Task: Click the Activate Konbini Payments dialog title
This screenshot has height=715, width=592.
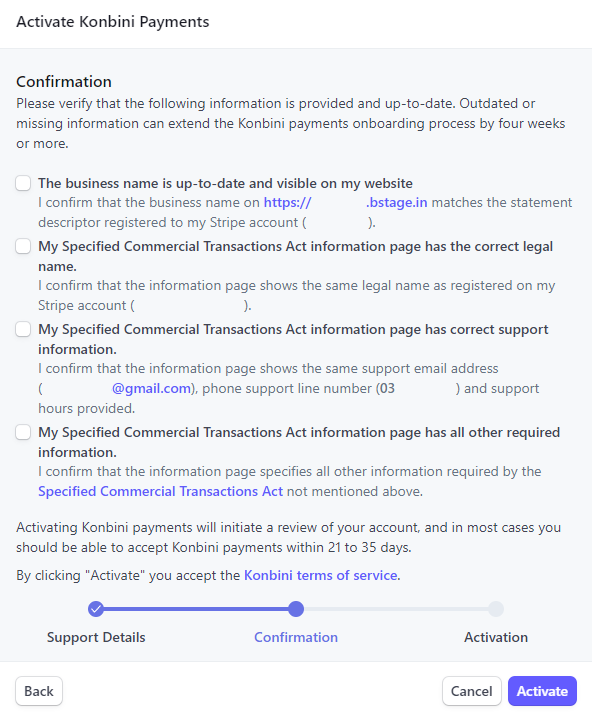Action: coord(113,22)
